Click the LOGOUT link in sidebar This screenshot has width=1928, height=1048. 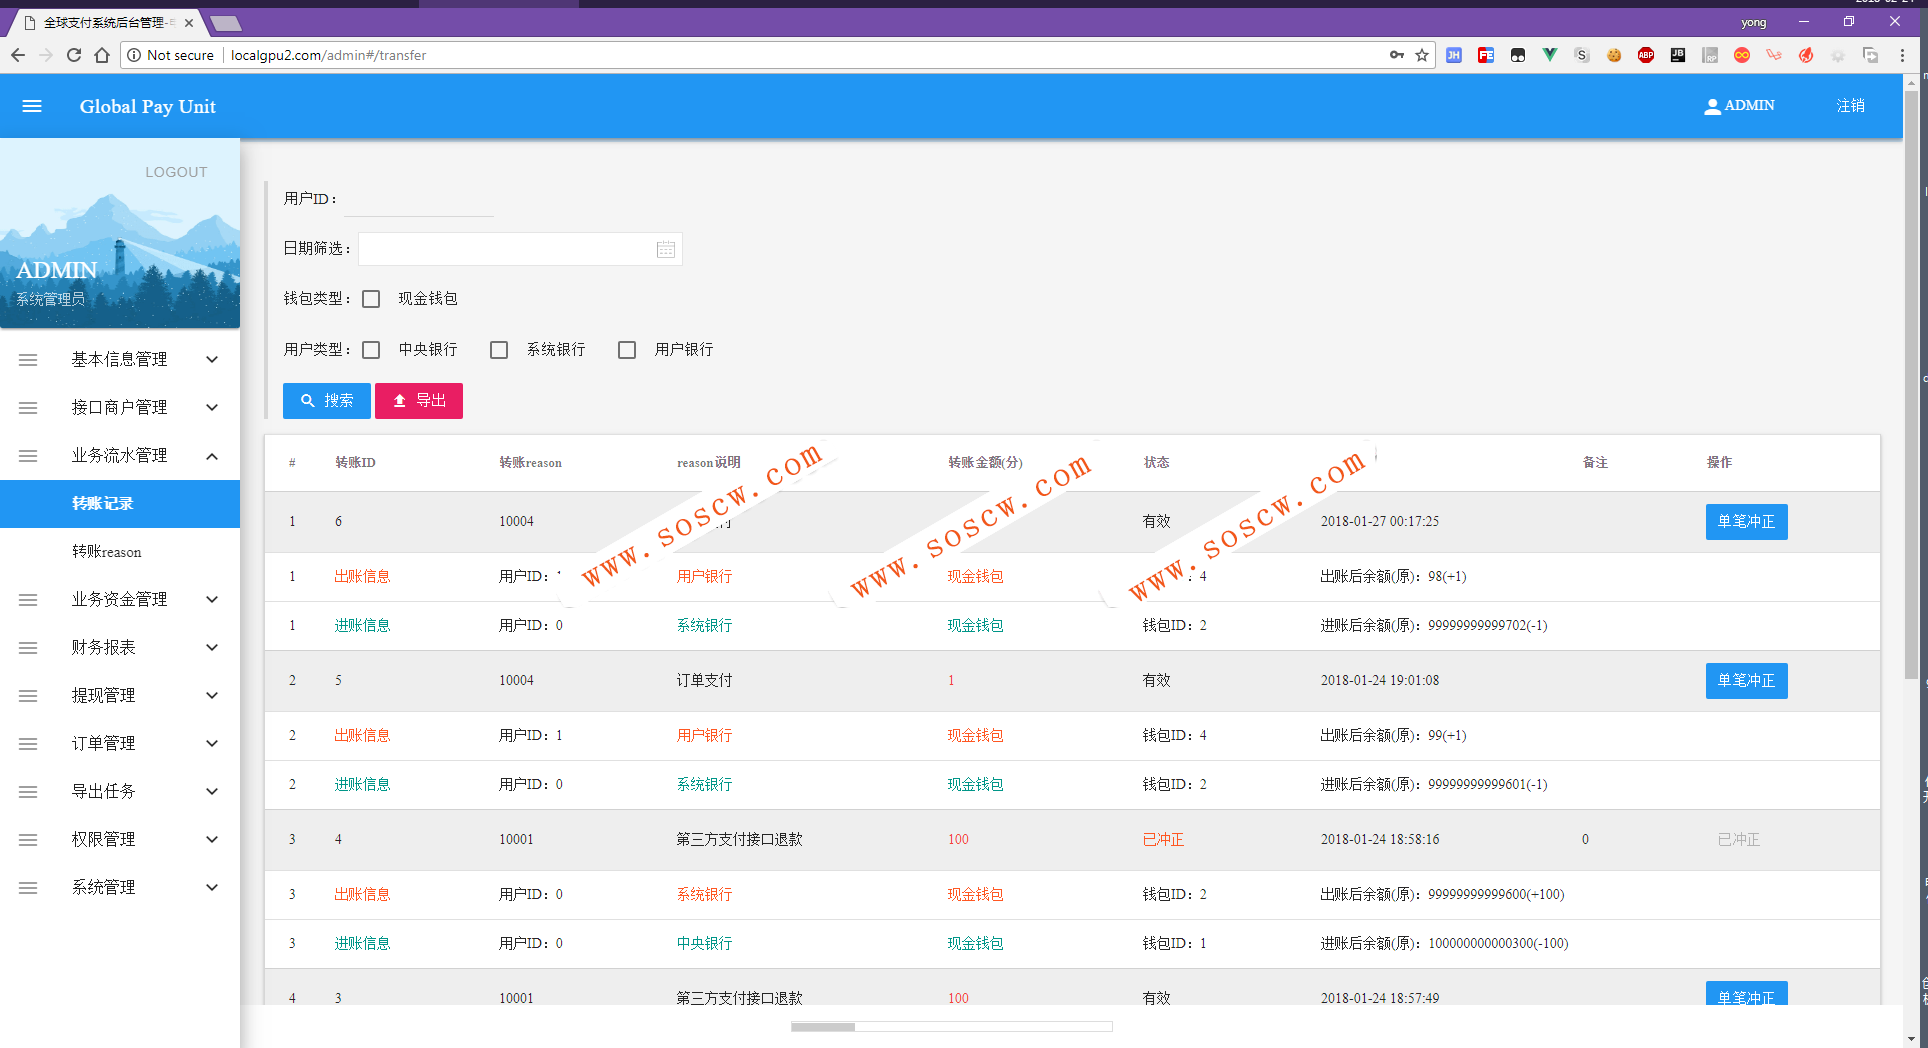pos(176,172)
